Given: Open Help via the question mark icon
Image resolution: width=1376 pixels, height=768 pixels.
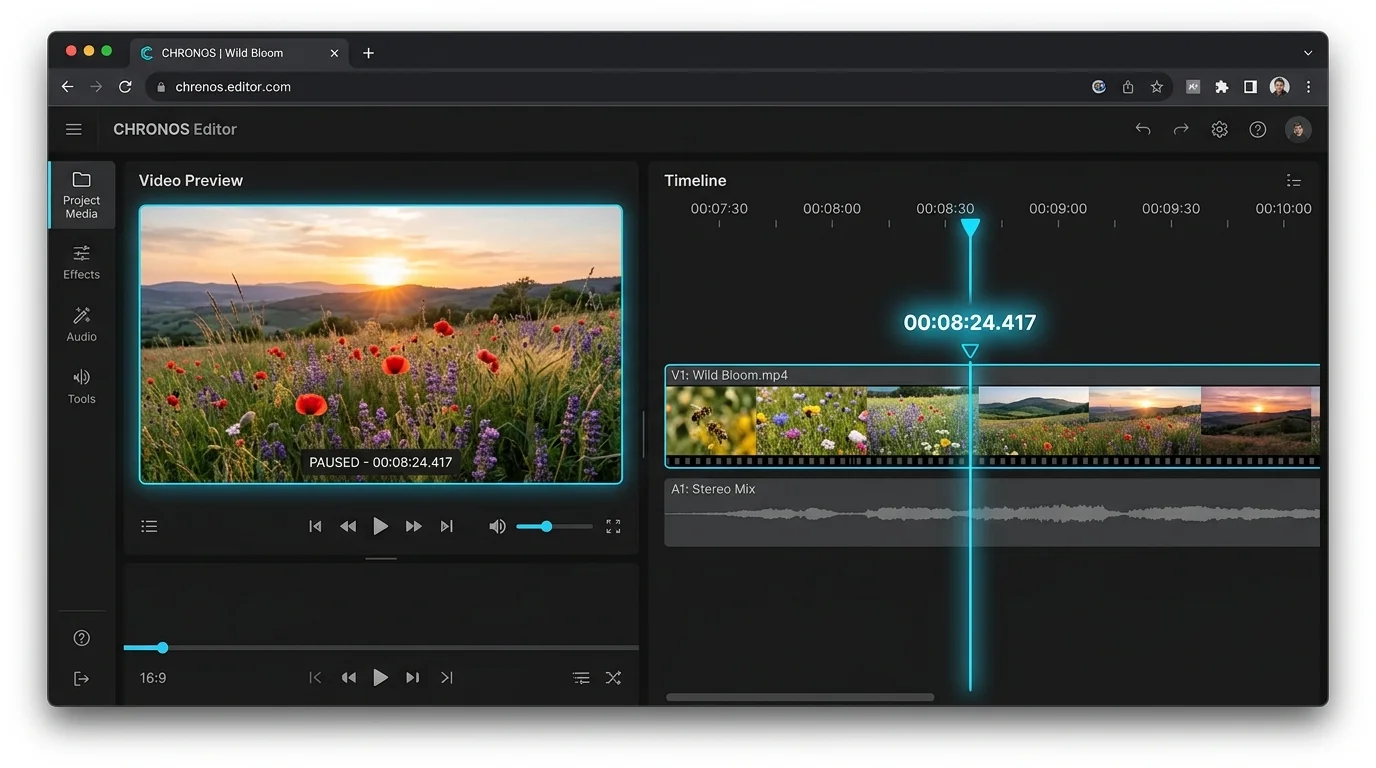Looking at the screenshot, I should pyautogui.click(x=1257, y=129).
